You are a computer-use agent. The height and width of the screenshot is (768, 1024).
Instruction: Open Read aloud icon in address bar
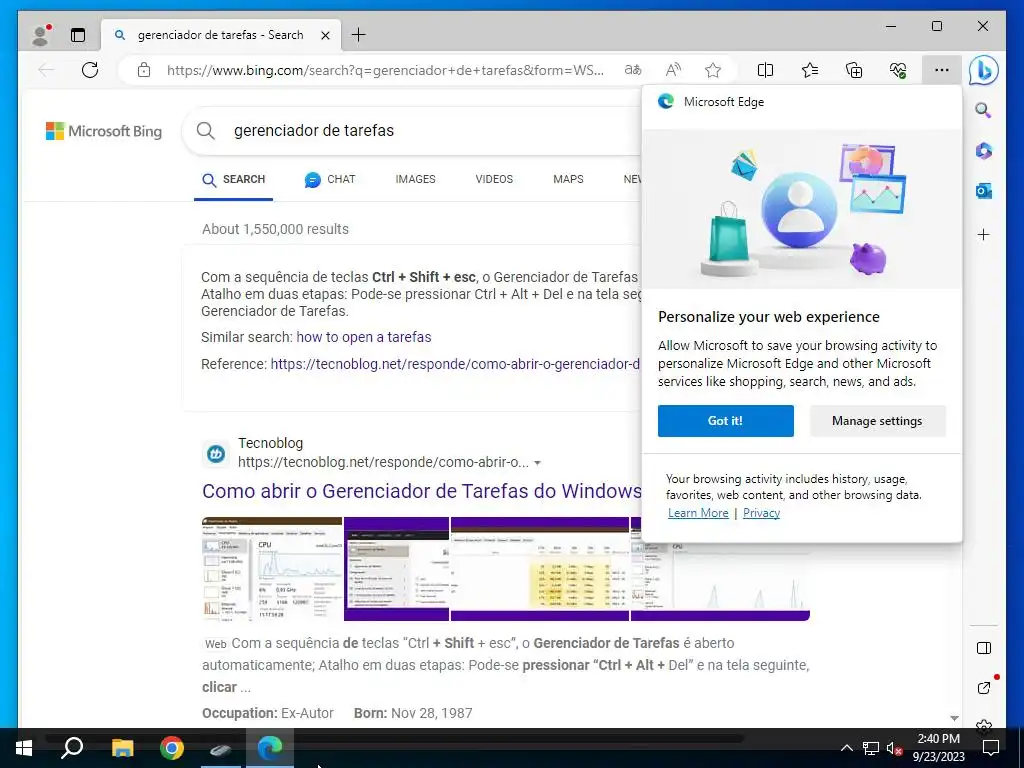tap(673, 70)
